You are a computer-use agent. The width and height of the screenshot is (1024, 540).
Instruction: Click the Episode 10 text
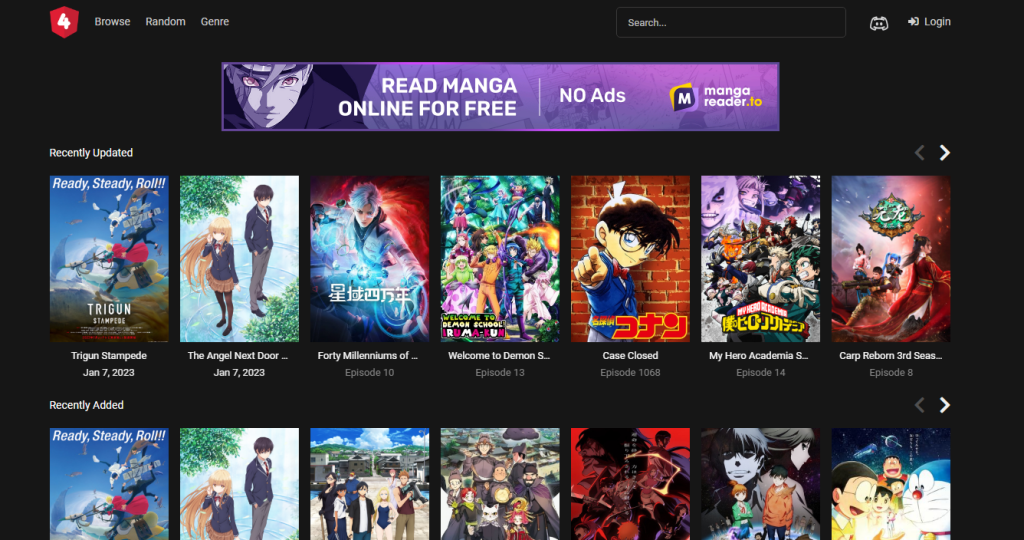point(370,373)
